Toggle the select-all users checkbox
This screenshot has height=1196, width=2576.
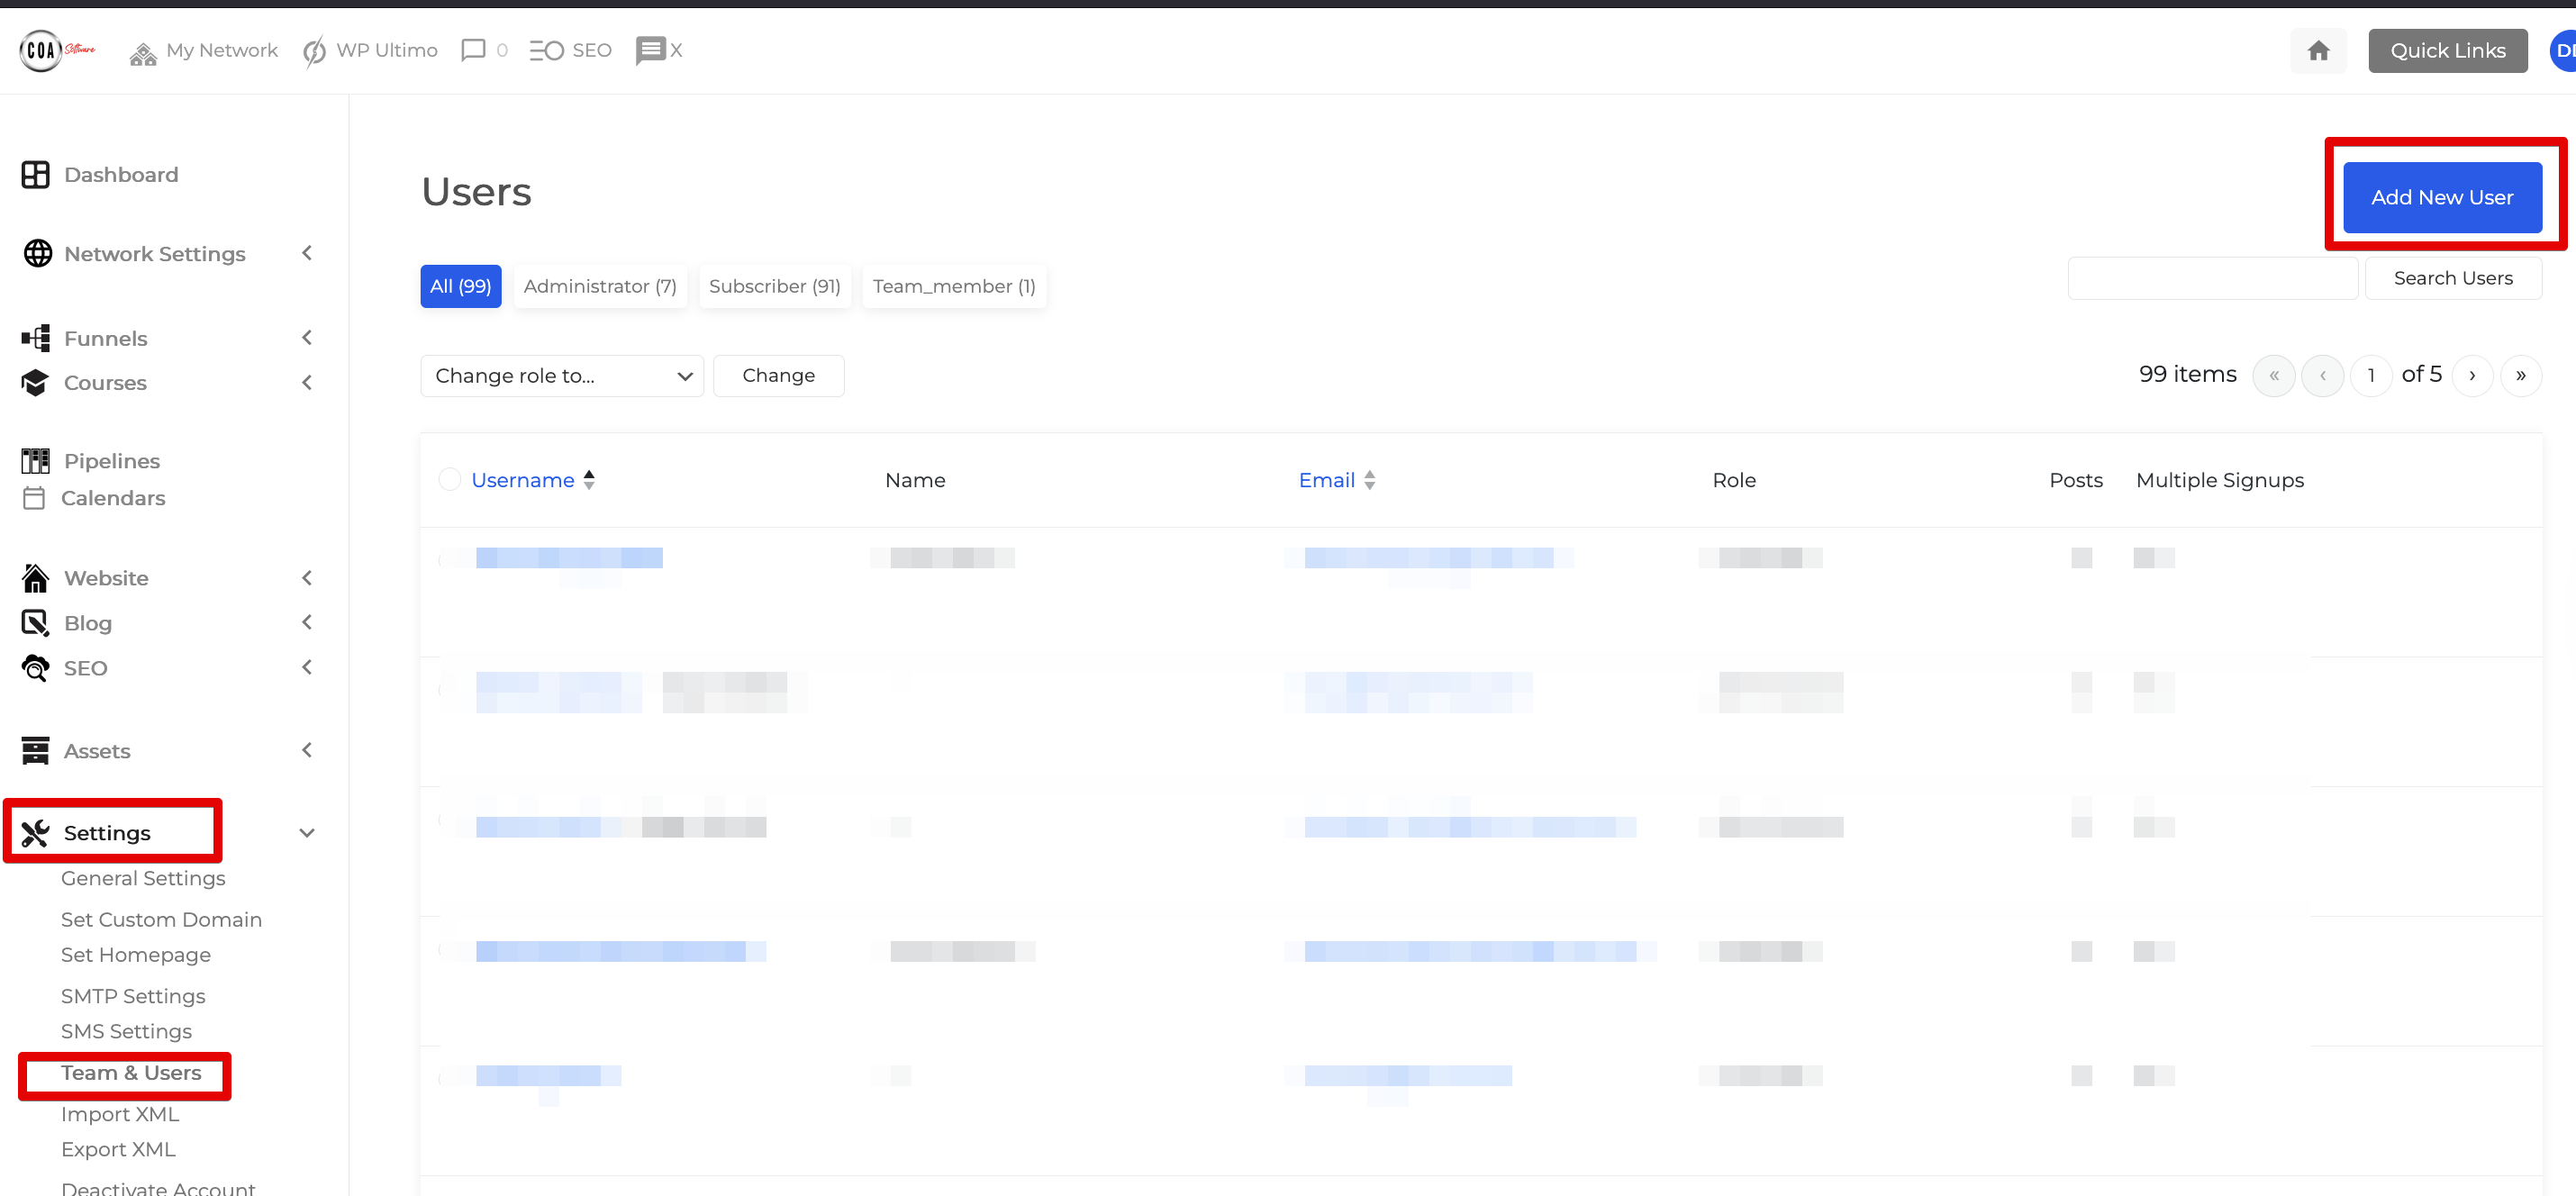450,479
